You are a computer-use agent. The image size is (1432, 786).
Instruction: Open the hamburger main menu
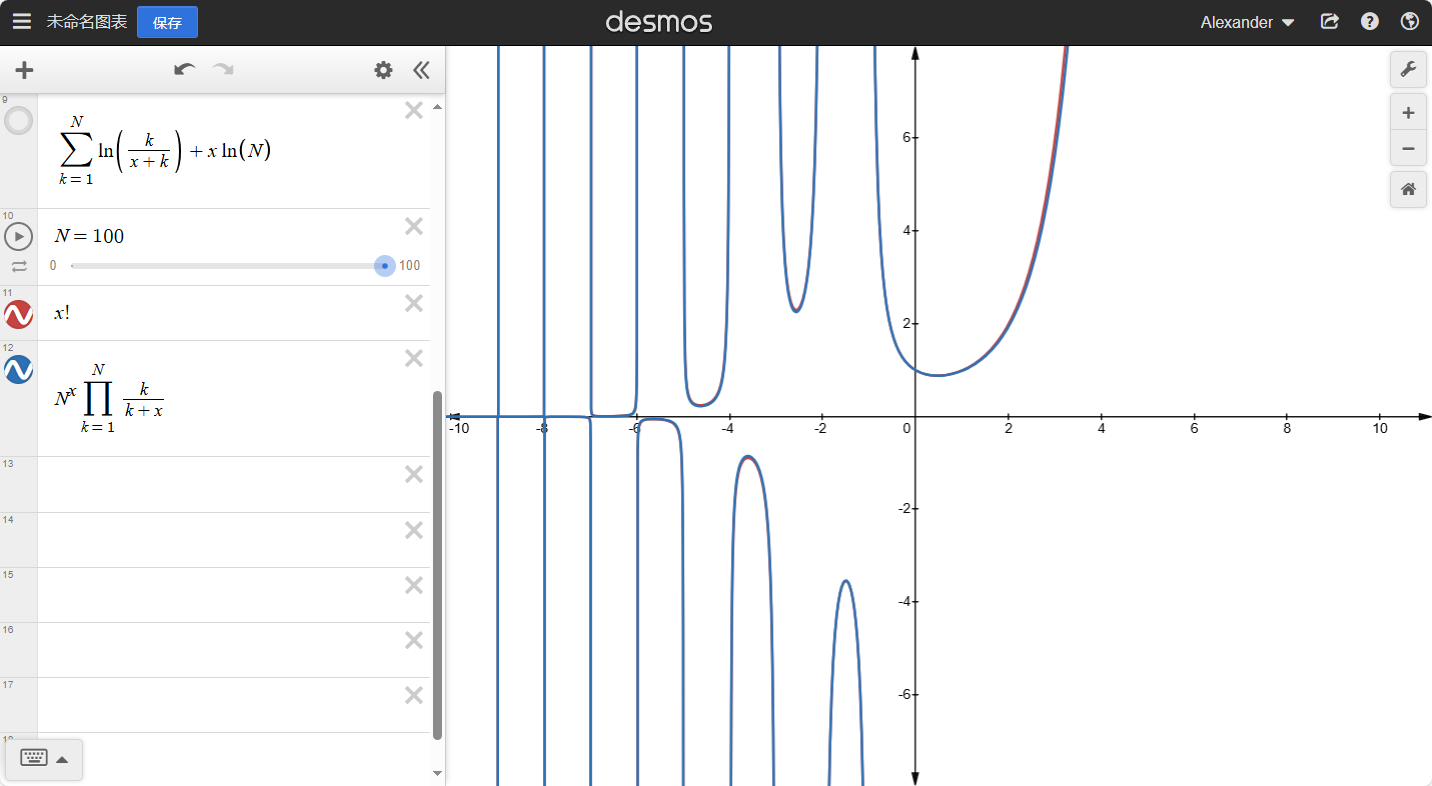tap(22, 22)
